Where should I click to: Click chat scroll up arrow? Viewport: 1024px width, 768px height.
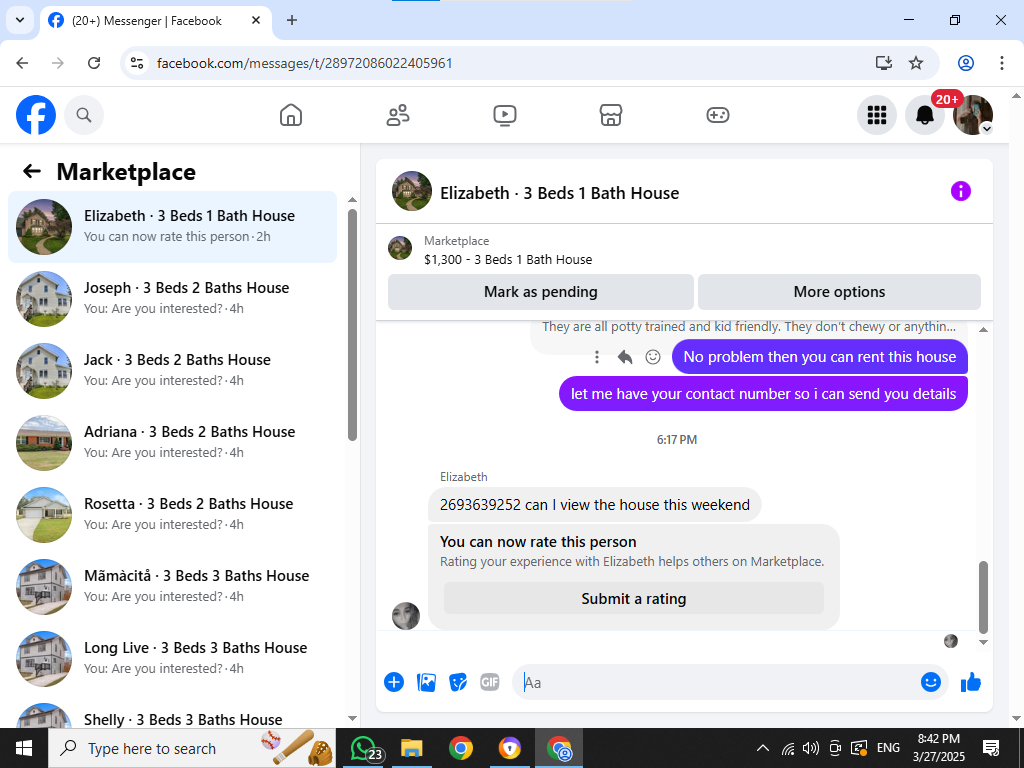point(984,330)
